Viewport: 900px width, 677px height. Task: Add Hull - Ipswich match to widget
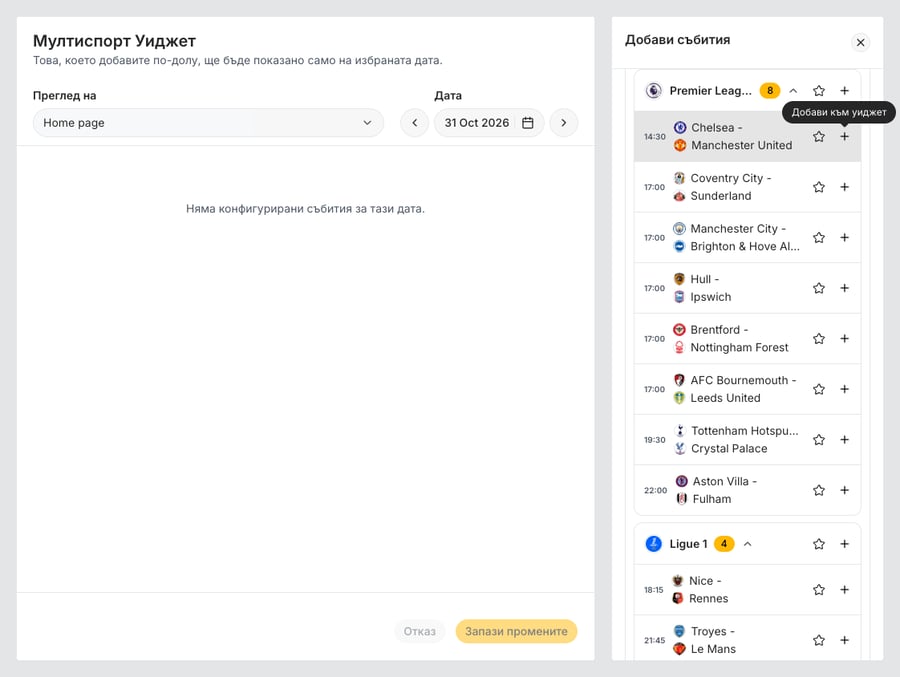pyautogui.click(x=844, y=288)
